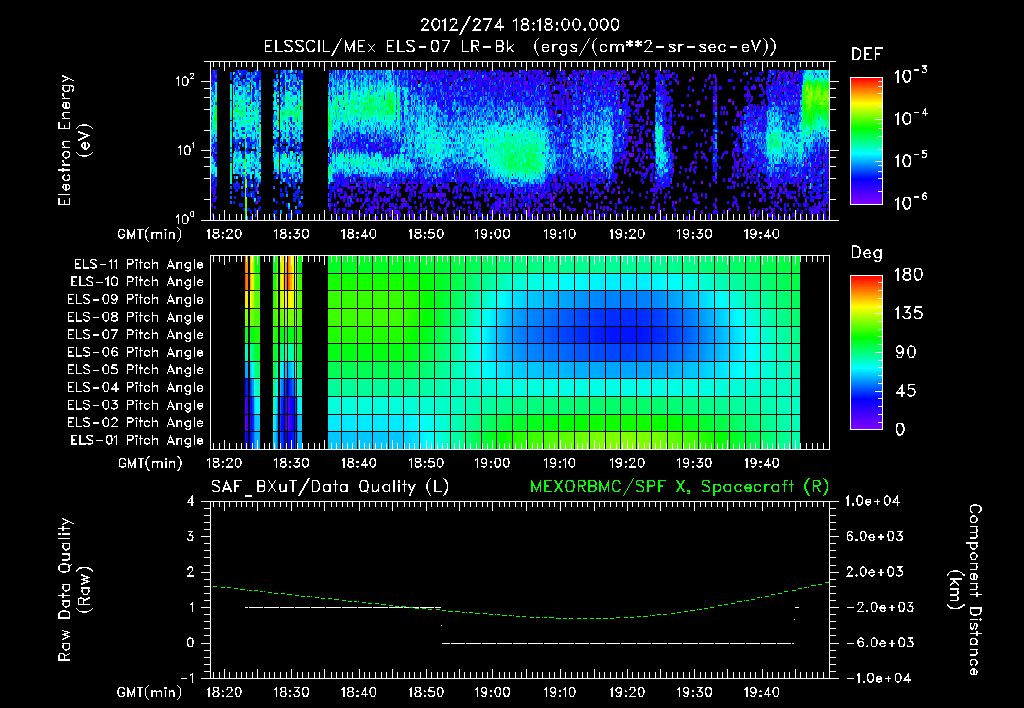This screenshot has height=708, width=1024.
Task: Click the 180 value on the Deg scale
Action: (908, 275)
